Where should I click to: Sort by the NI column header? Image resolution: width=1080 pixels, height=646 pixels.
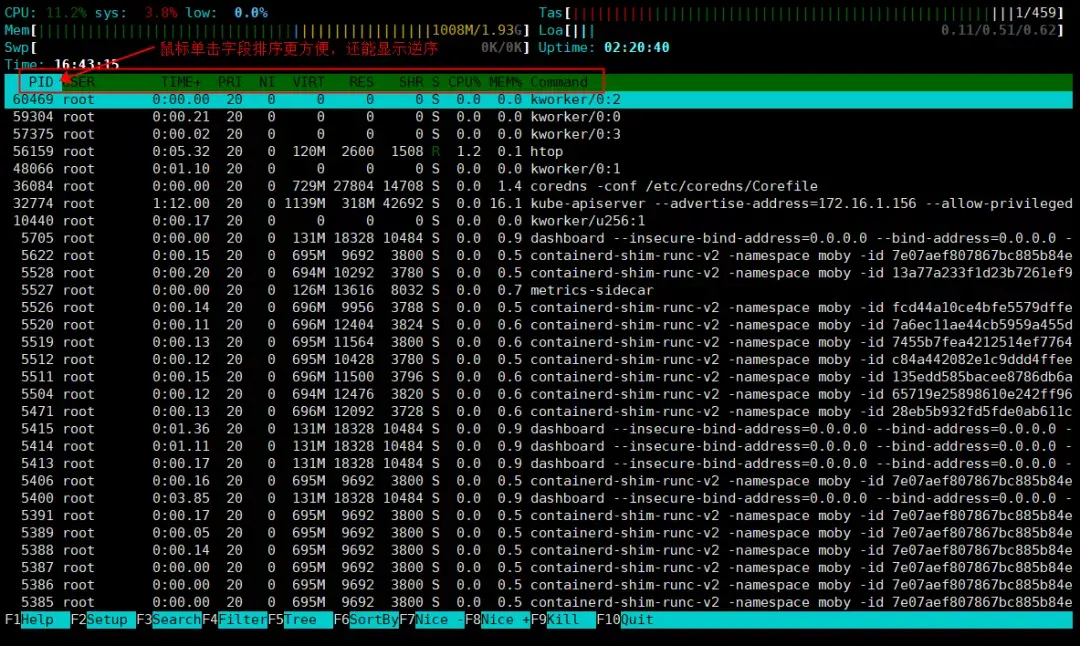(x=267, y=82)
